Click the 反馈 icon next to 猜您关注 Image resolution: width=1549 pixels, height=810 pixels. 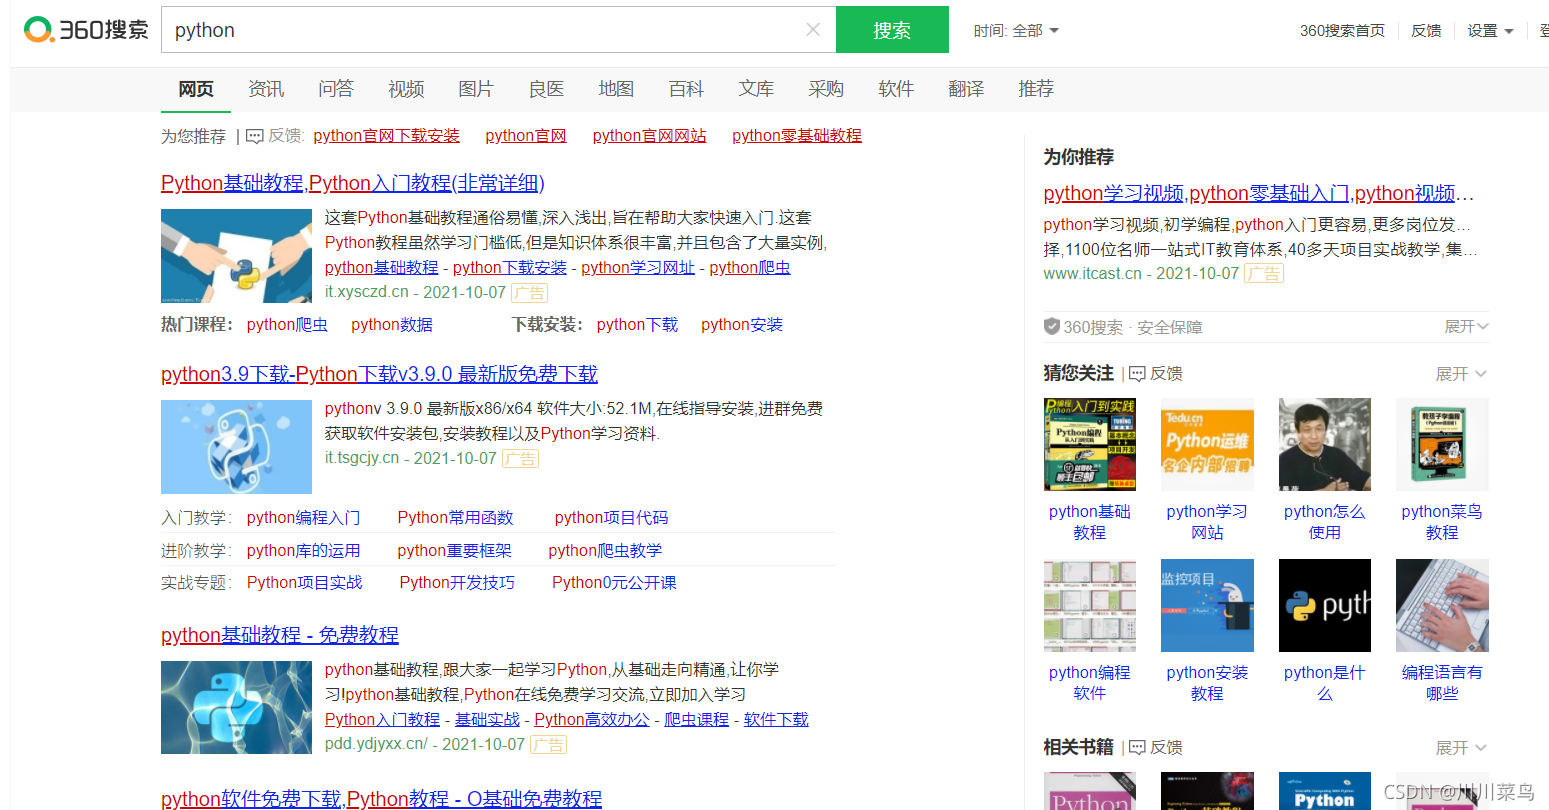1137,374
